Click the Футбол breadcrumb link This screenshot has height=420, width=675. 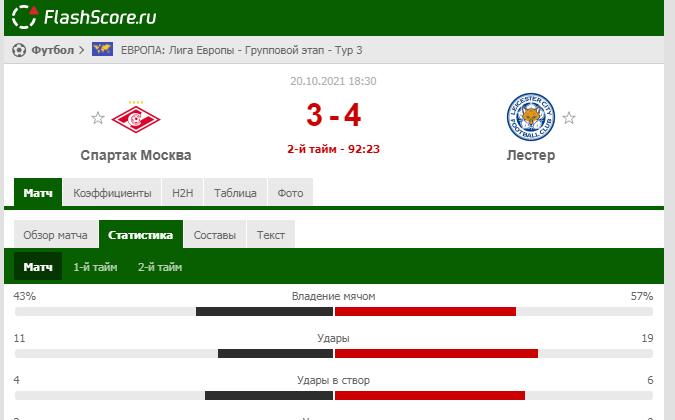coord(53,50)
